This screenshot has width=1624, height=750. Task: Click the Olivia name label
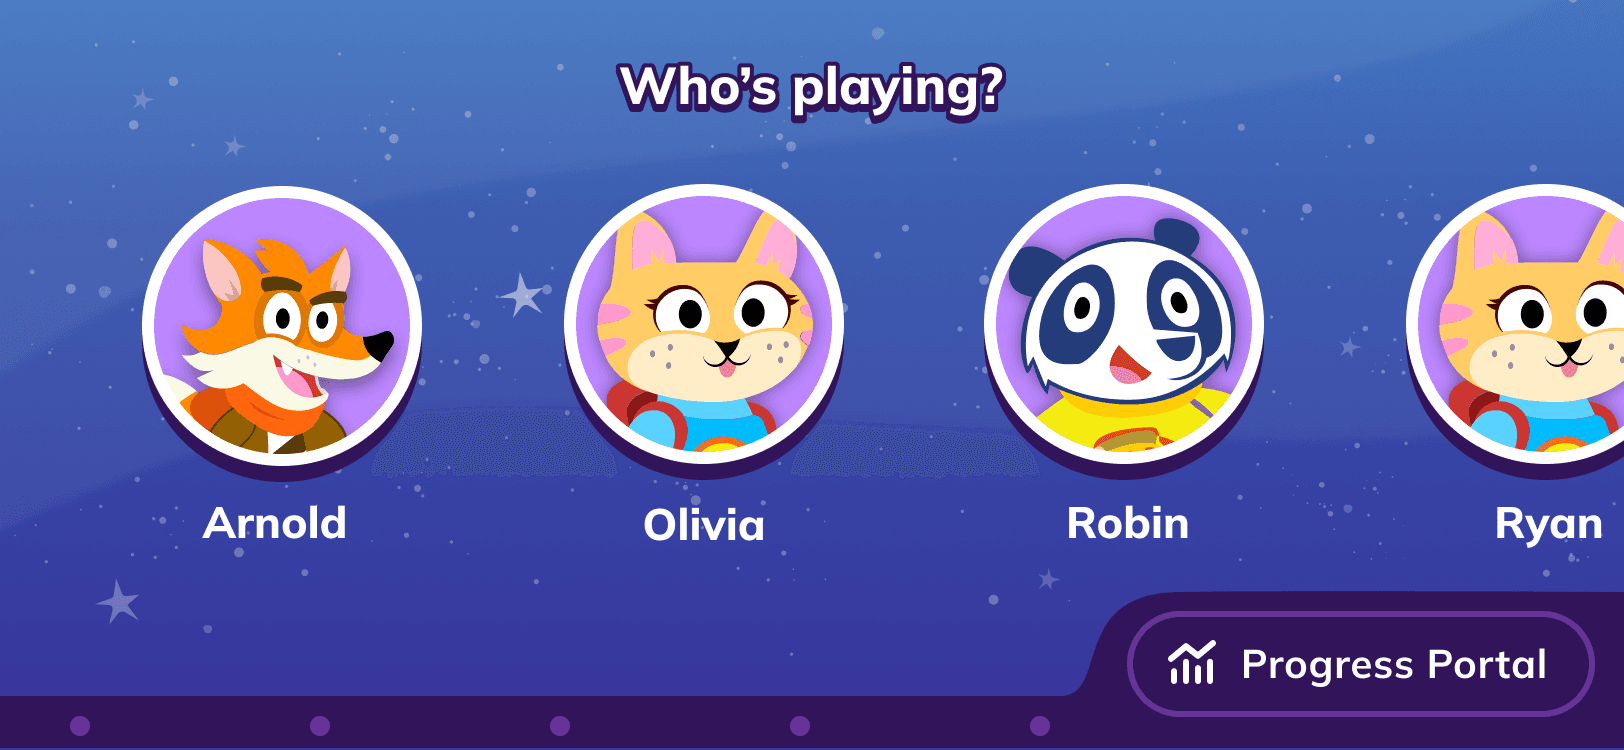point(704,525)
